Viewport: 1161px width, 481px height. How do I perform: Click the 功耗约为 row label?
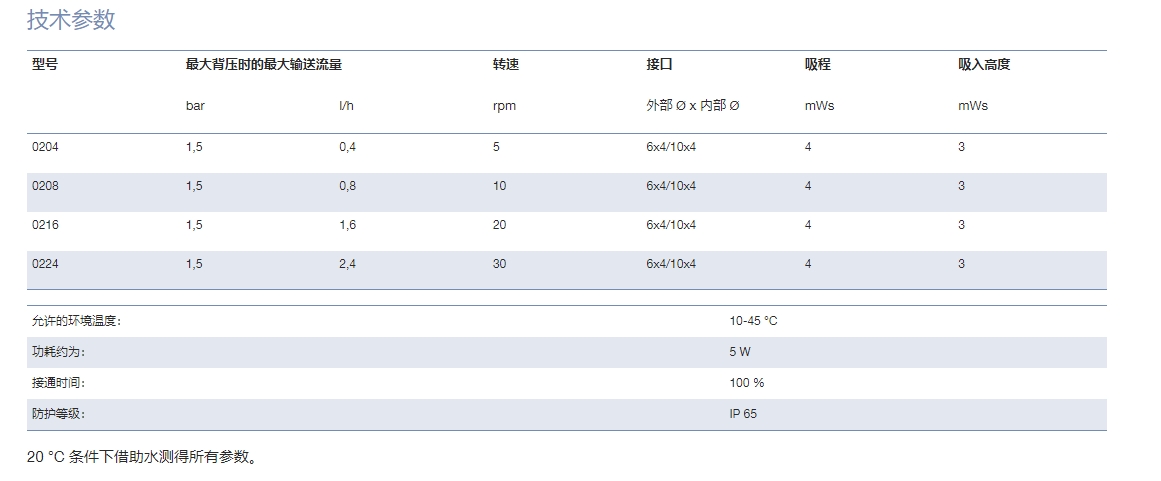(58, 352)
